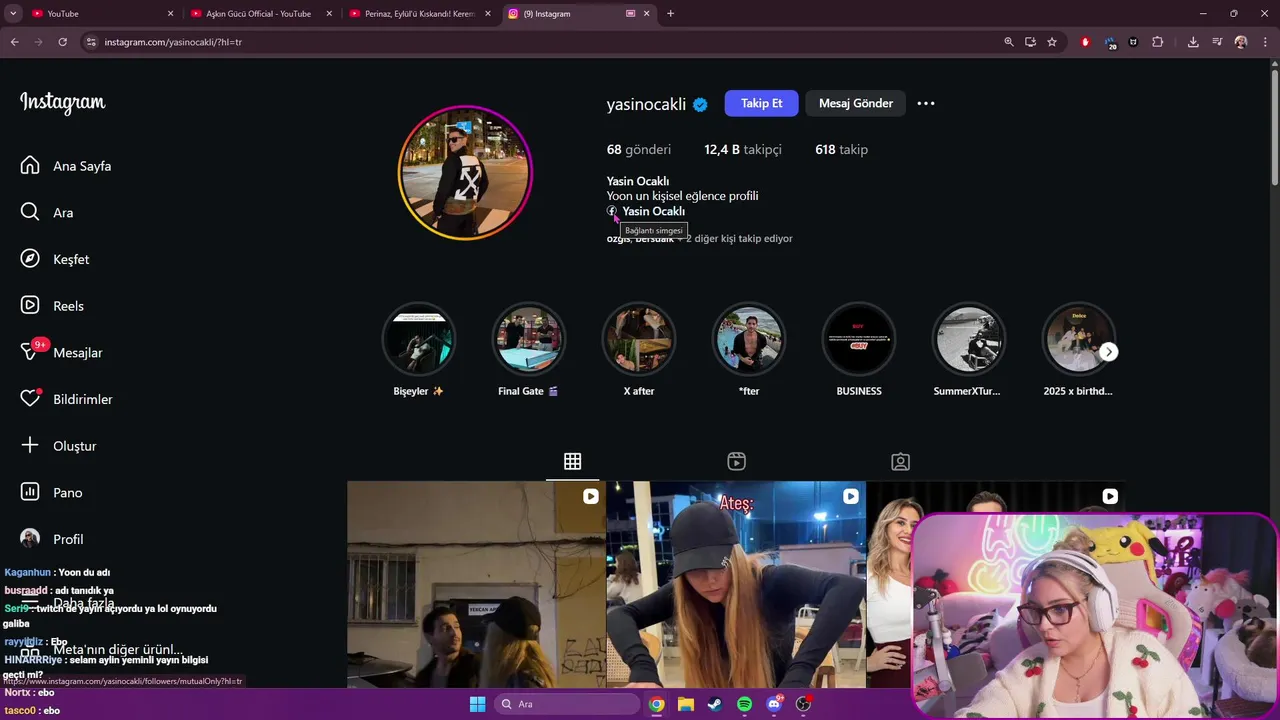
Task: Open the browser downloads icon
Action: pos(1193,42)
